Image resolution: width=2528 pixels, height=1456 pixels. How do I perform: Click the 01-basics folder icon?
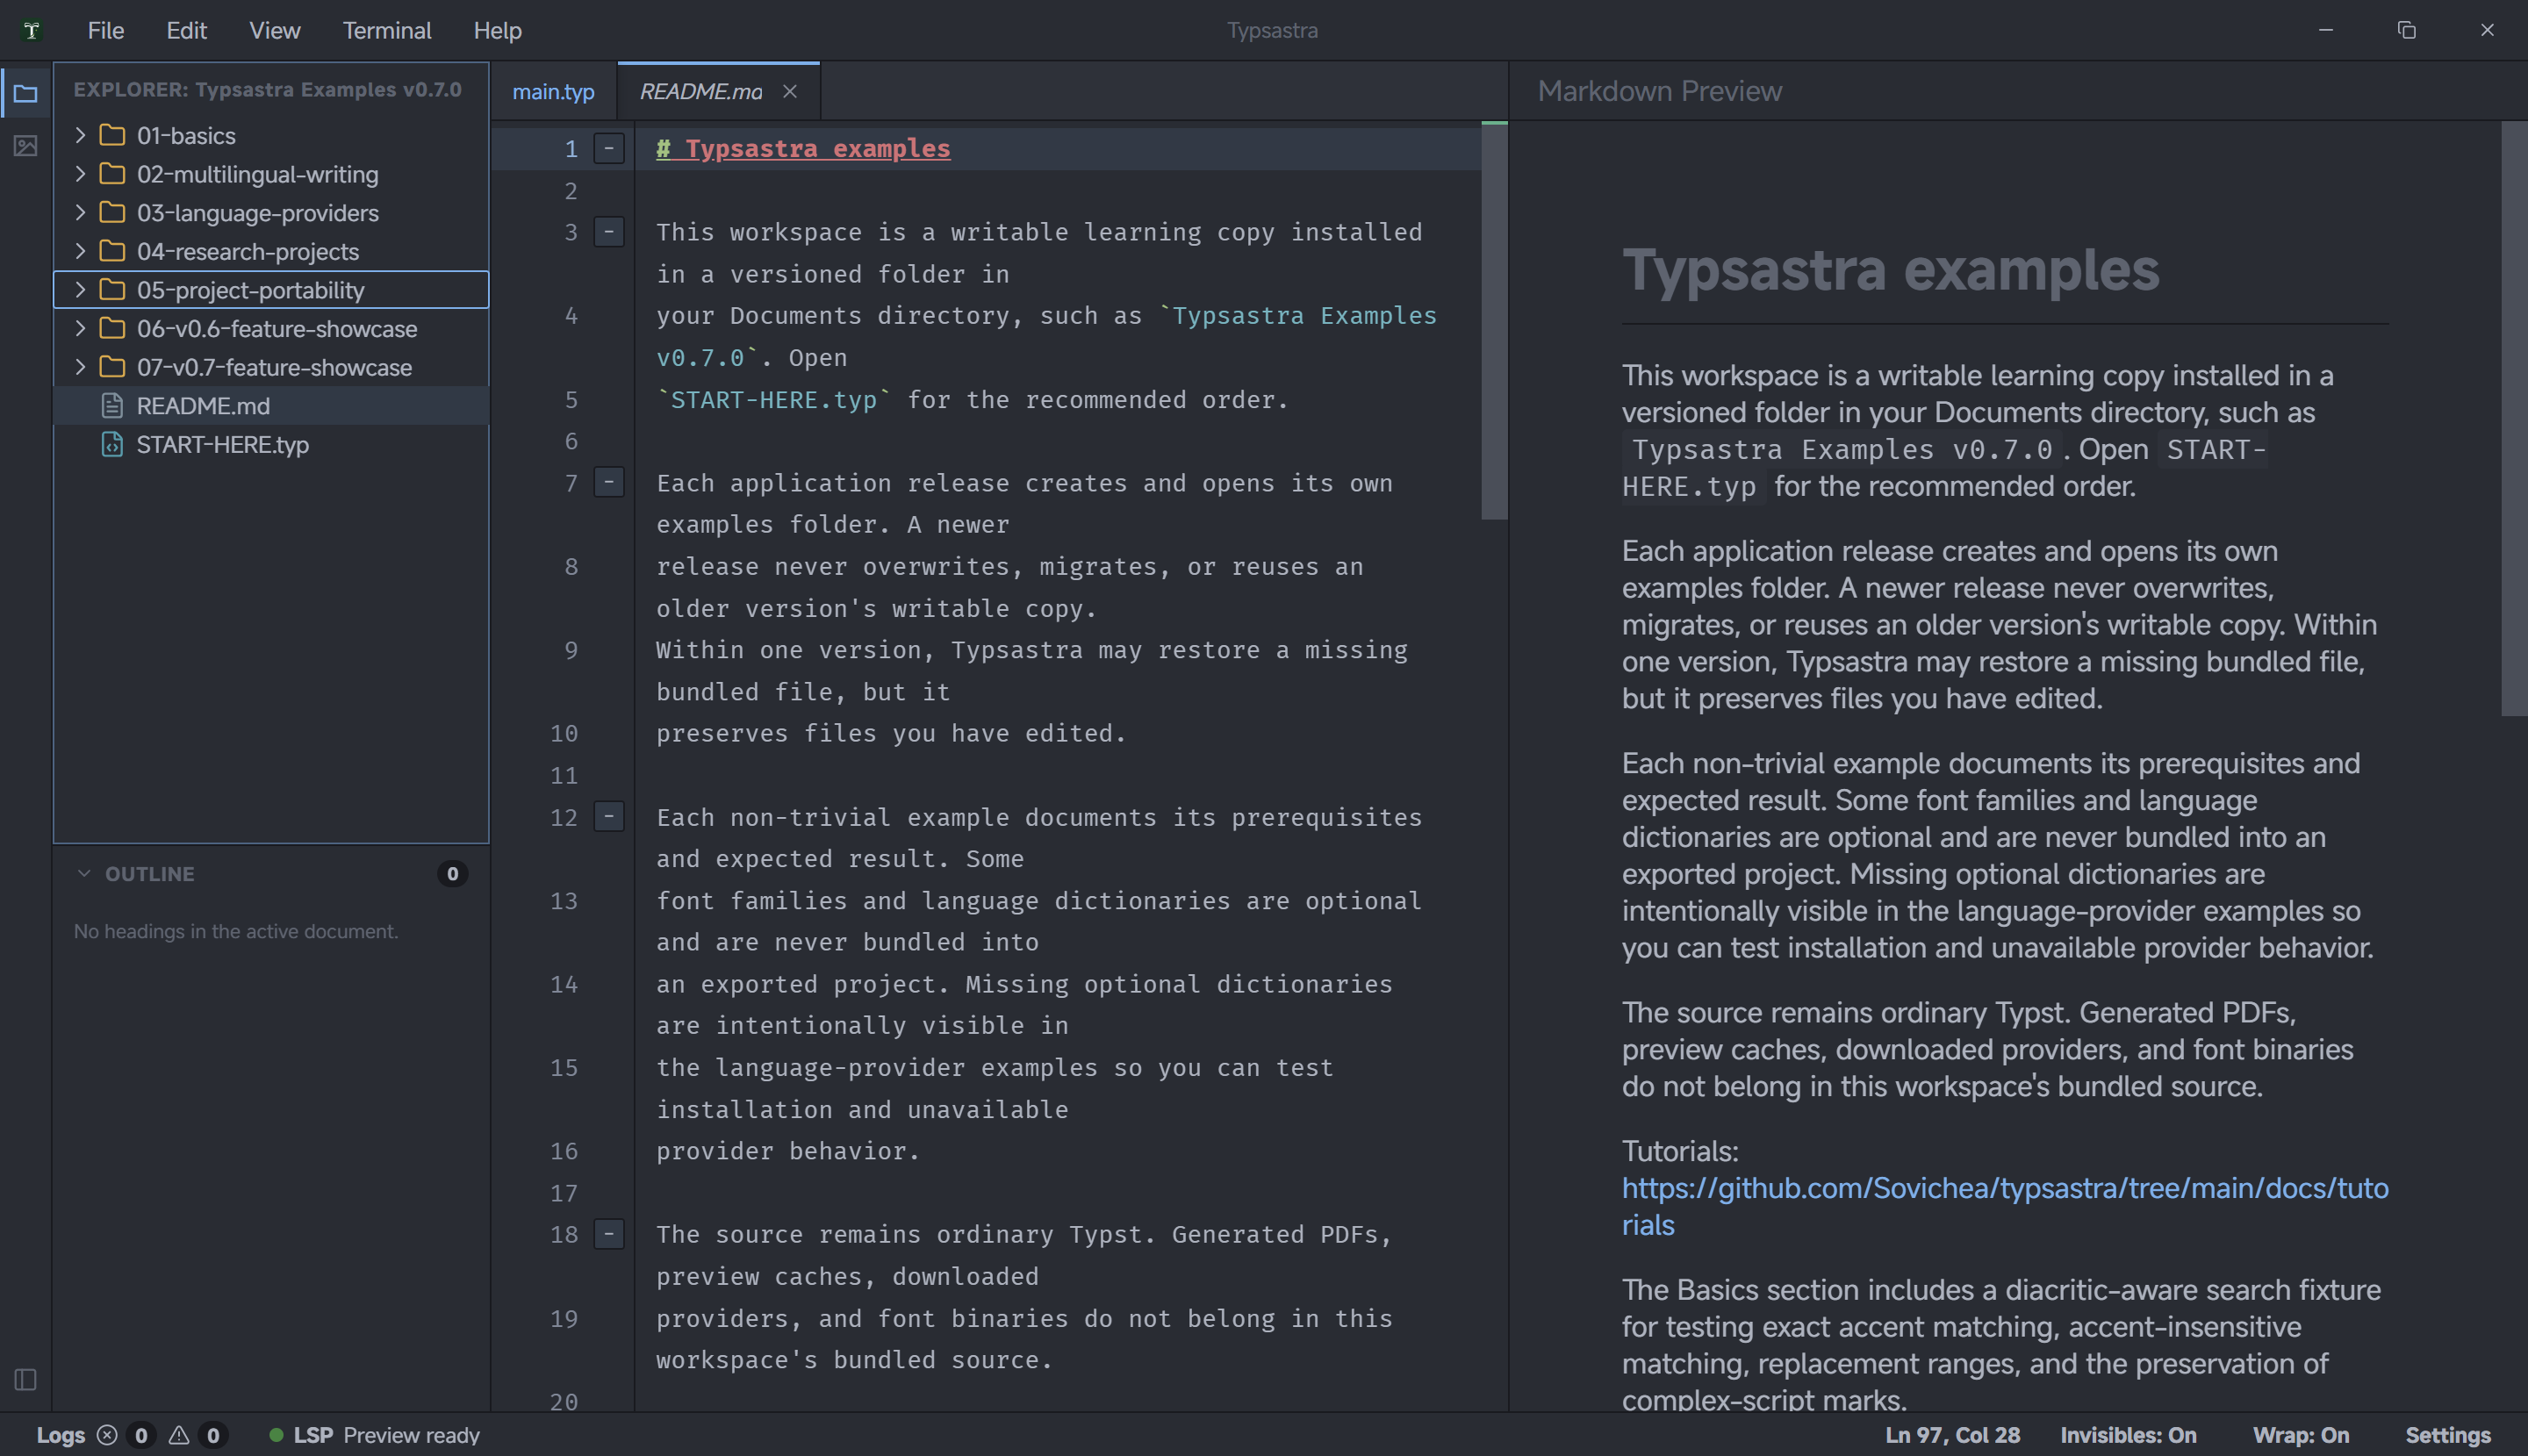click(x=112, y=135)
